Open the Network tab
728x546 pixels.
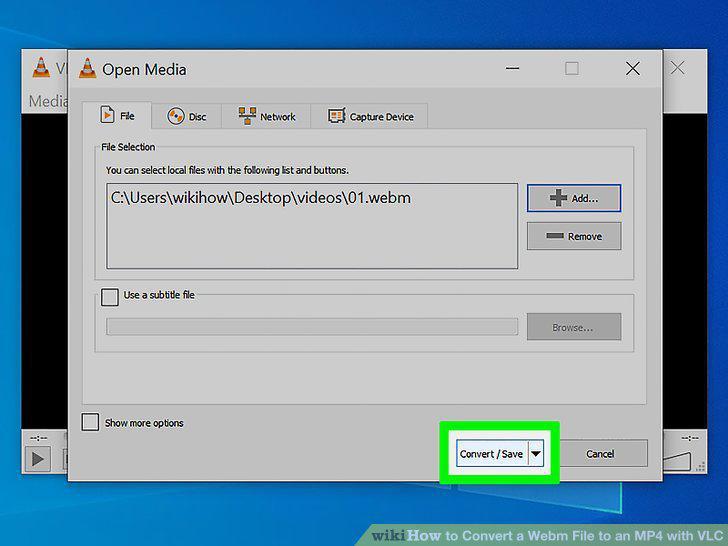[266, 116]
